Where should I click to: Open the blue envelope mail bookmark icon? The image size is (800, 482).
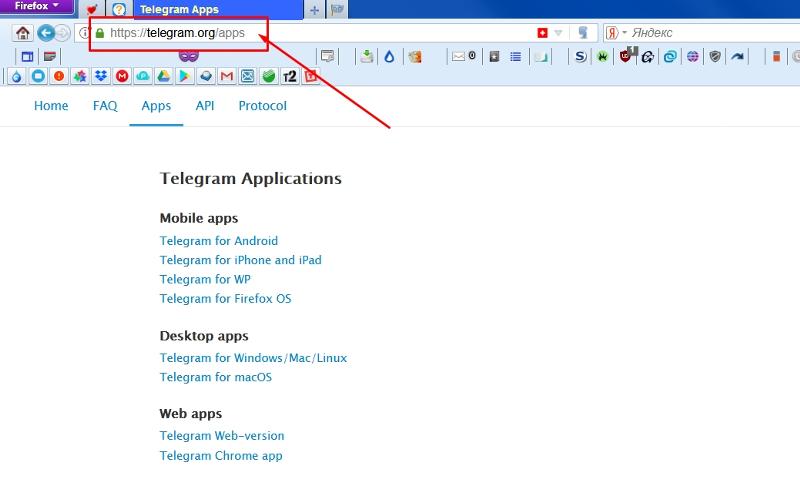click(247, 77)
